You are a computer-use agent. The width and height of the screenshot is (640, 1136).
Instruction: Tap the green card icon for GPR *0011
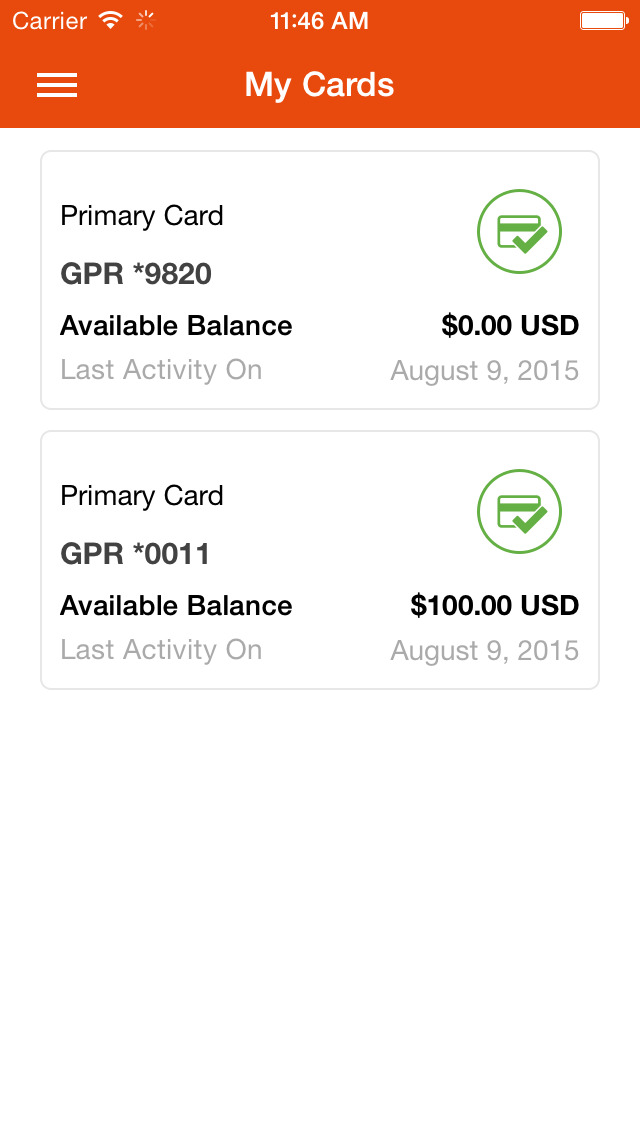pos(519,512)
